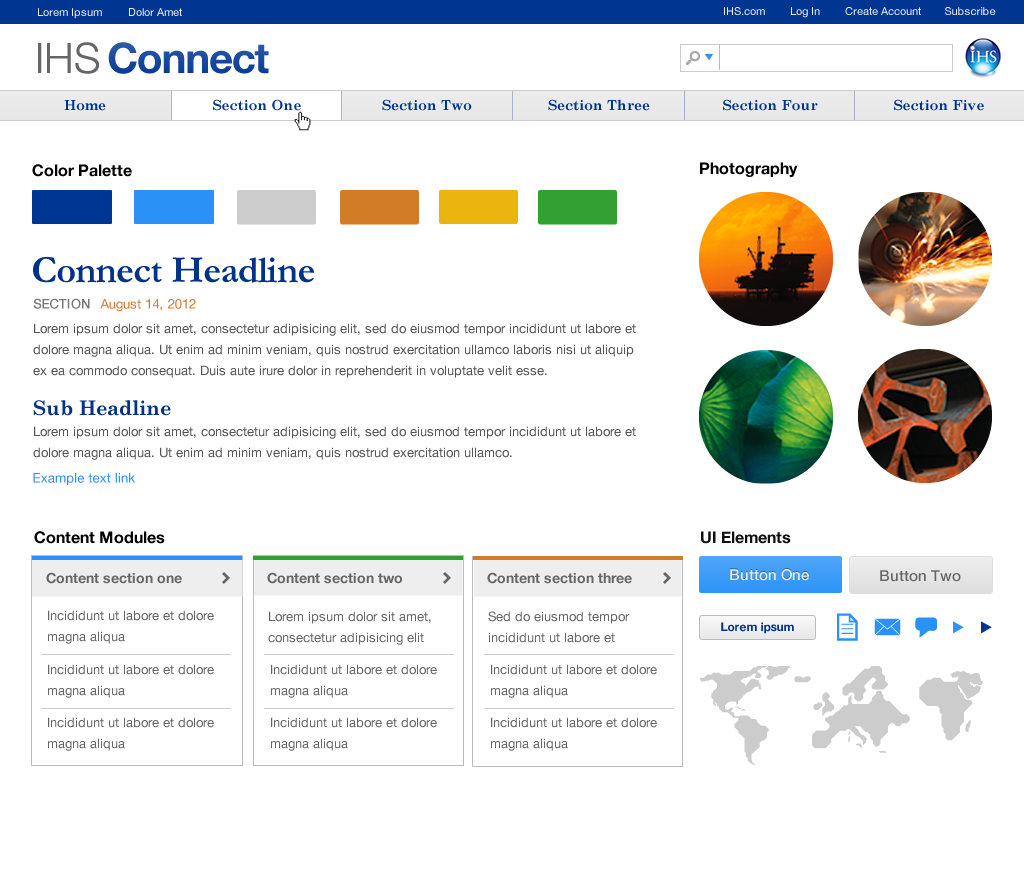Expand Content section three chevron
Image resolution: width=1024 pixels, height=882 pixels.
click(667, 578)
